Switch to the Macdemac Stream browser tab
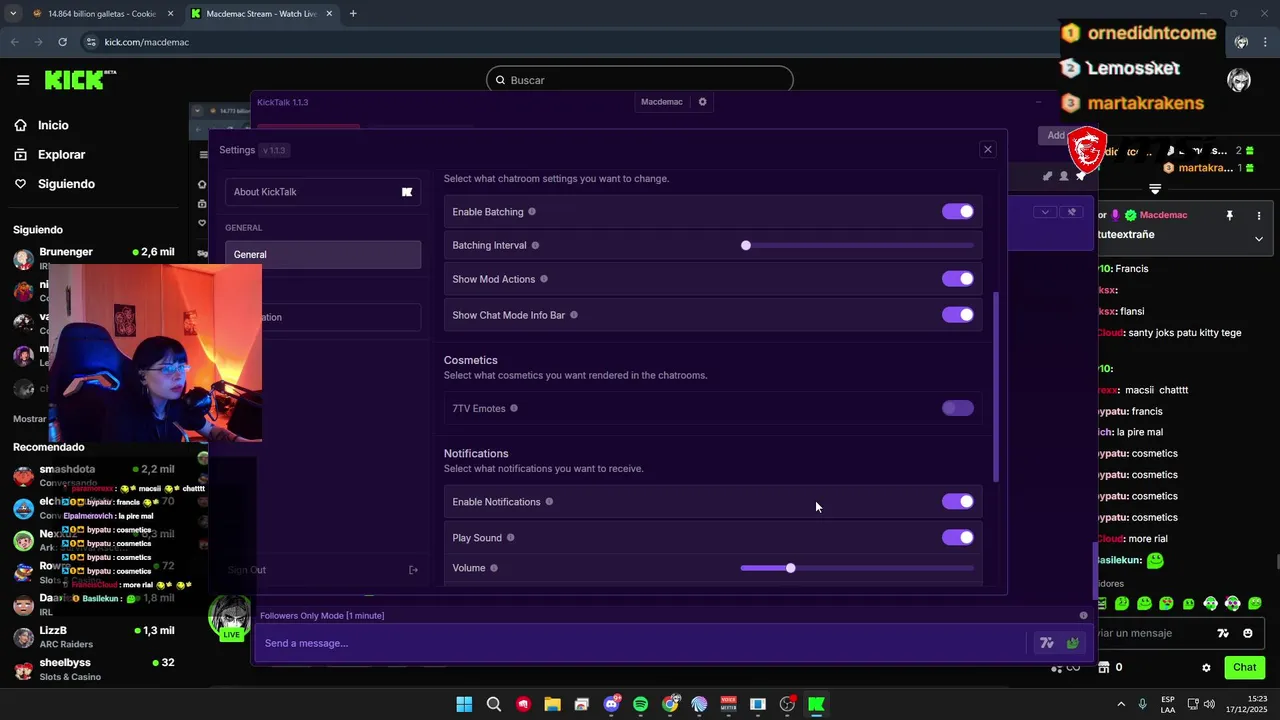Screen dimensions: 1280x720 (x=262, y=14)
